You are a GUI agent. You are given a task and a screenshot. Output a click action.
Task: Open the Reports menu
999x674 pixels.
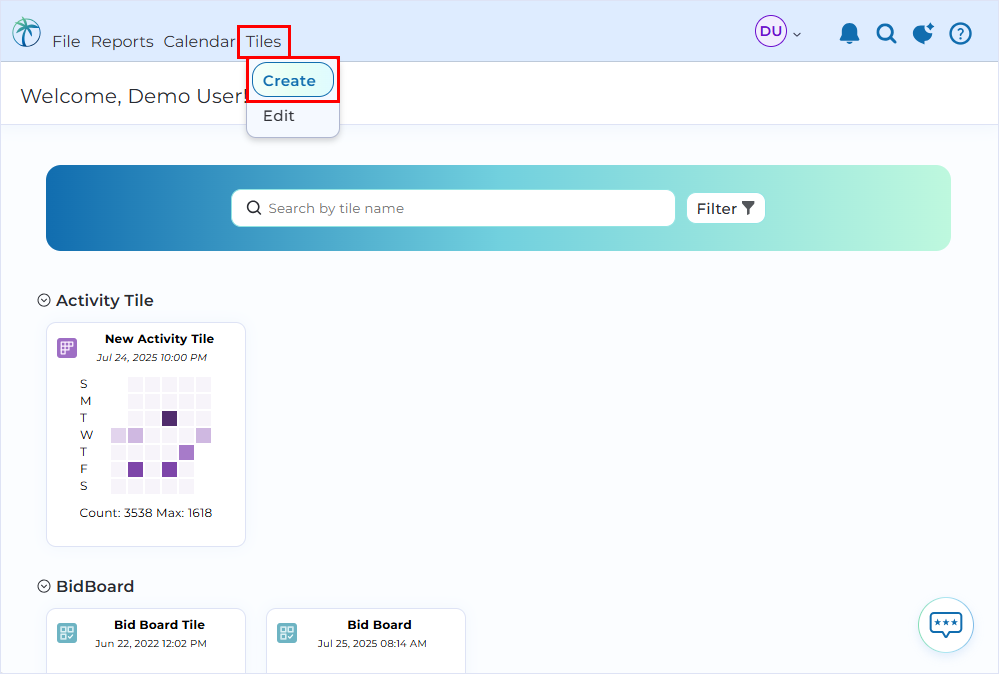[x=122, y=41]
